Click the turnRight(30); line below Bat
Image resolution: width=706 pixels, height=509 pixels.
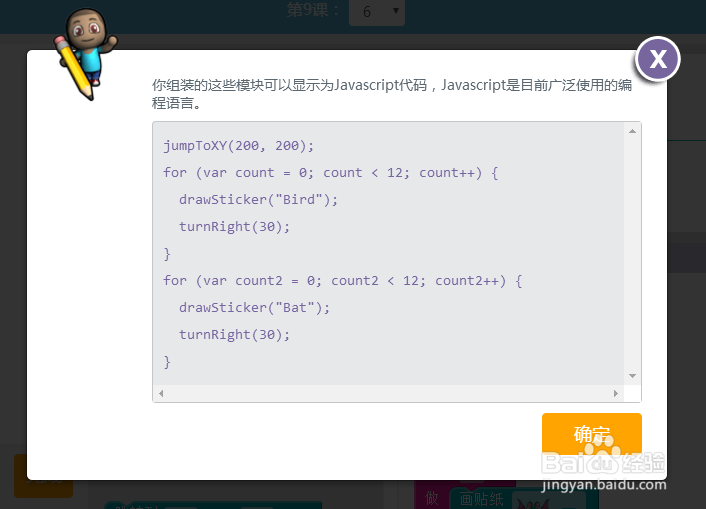[234, 335]
